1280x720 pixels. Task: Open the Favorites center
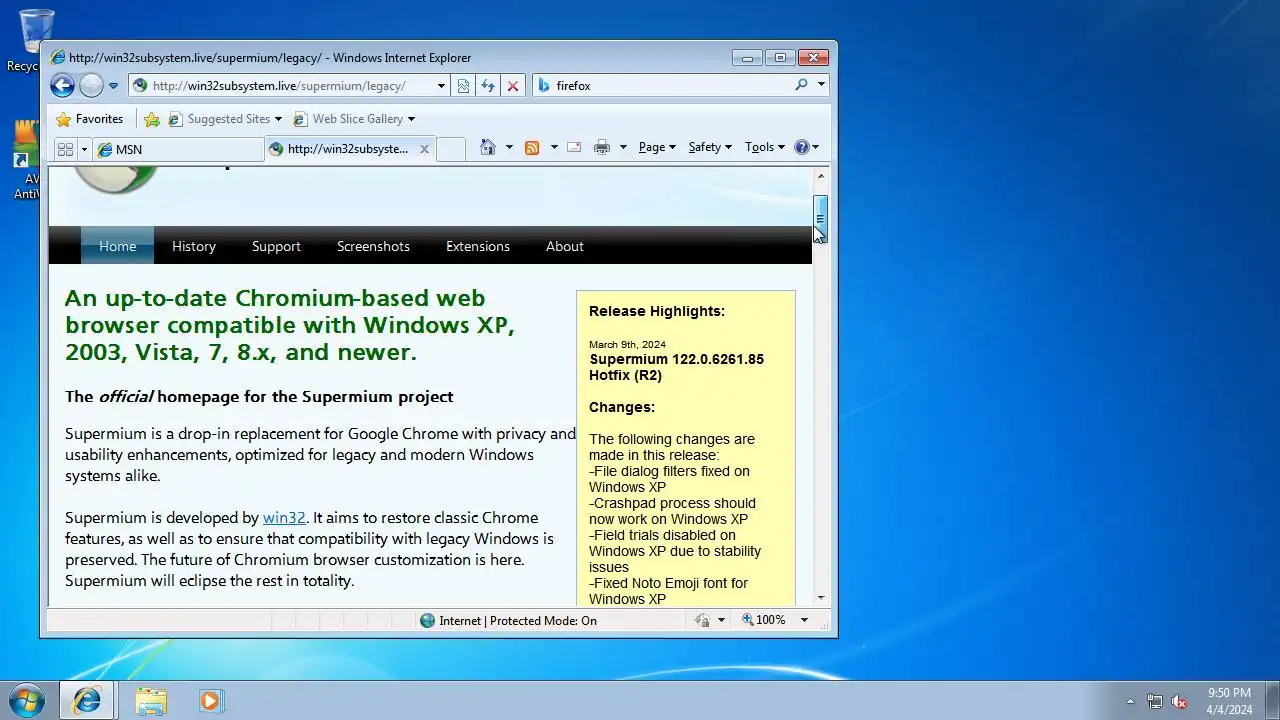(x=90, y=119)
